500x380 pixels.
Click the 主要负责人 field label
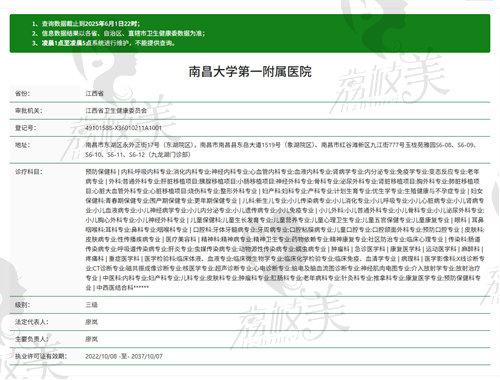coord(32,339)
